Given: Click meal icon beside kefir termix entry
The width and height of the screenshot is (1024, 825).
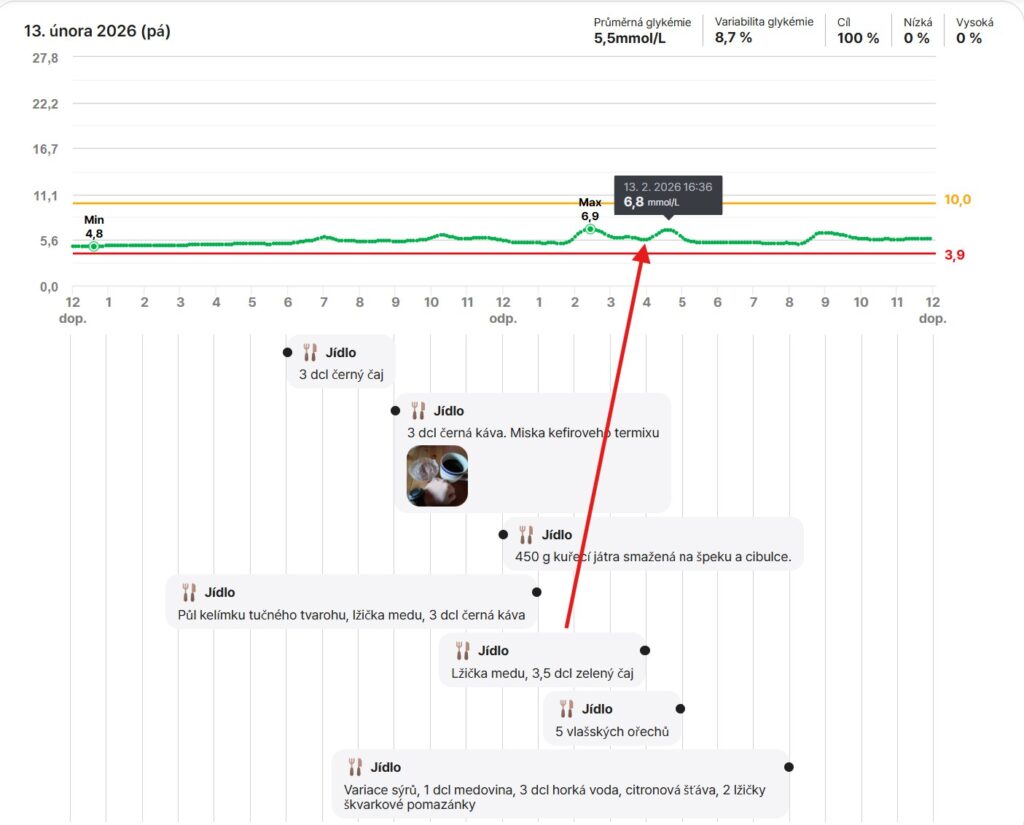Looking at the screenshot, I should (418, 411).
